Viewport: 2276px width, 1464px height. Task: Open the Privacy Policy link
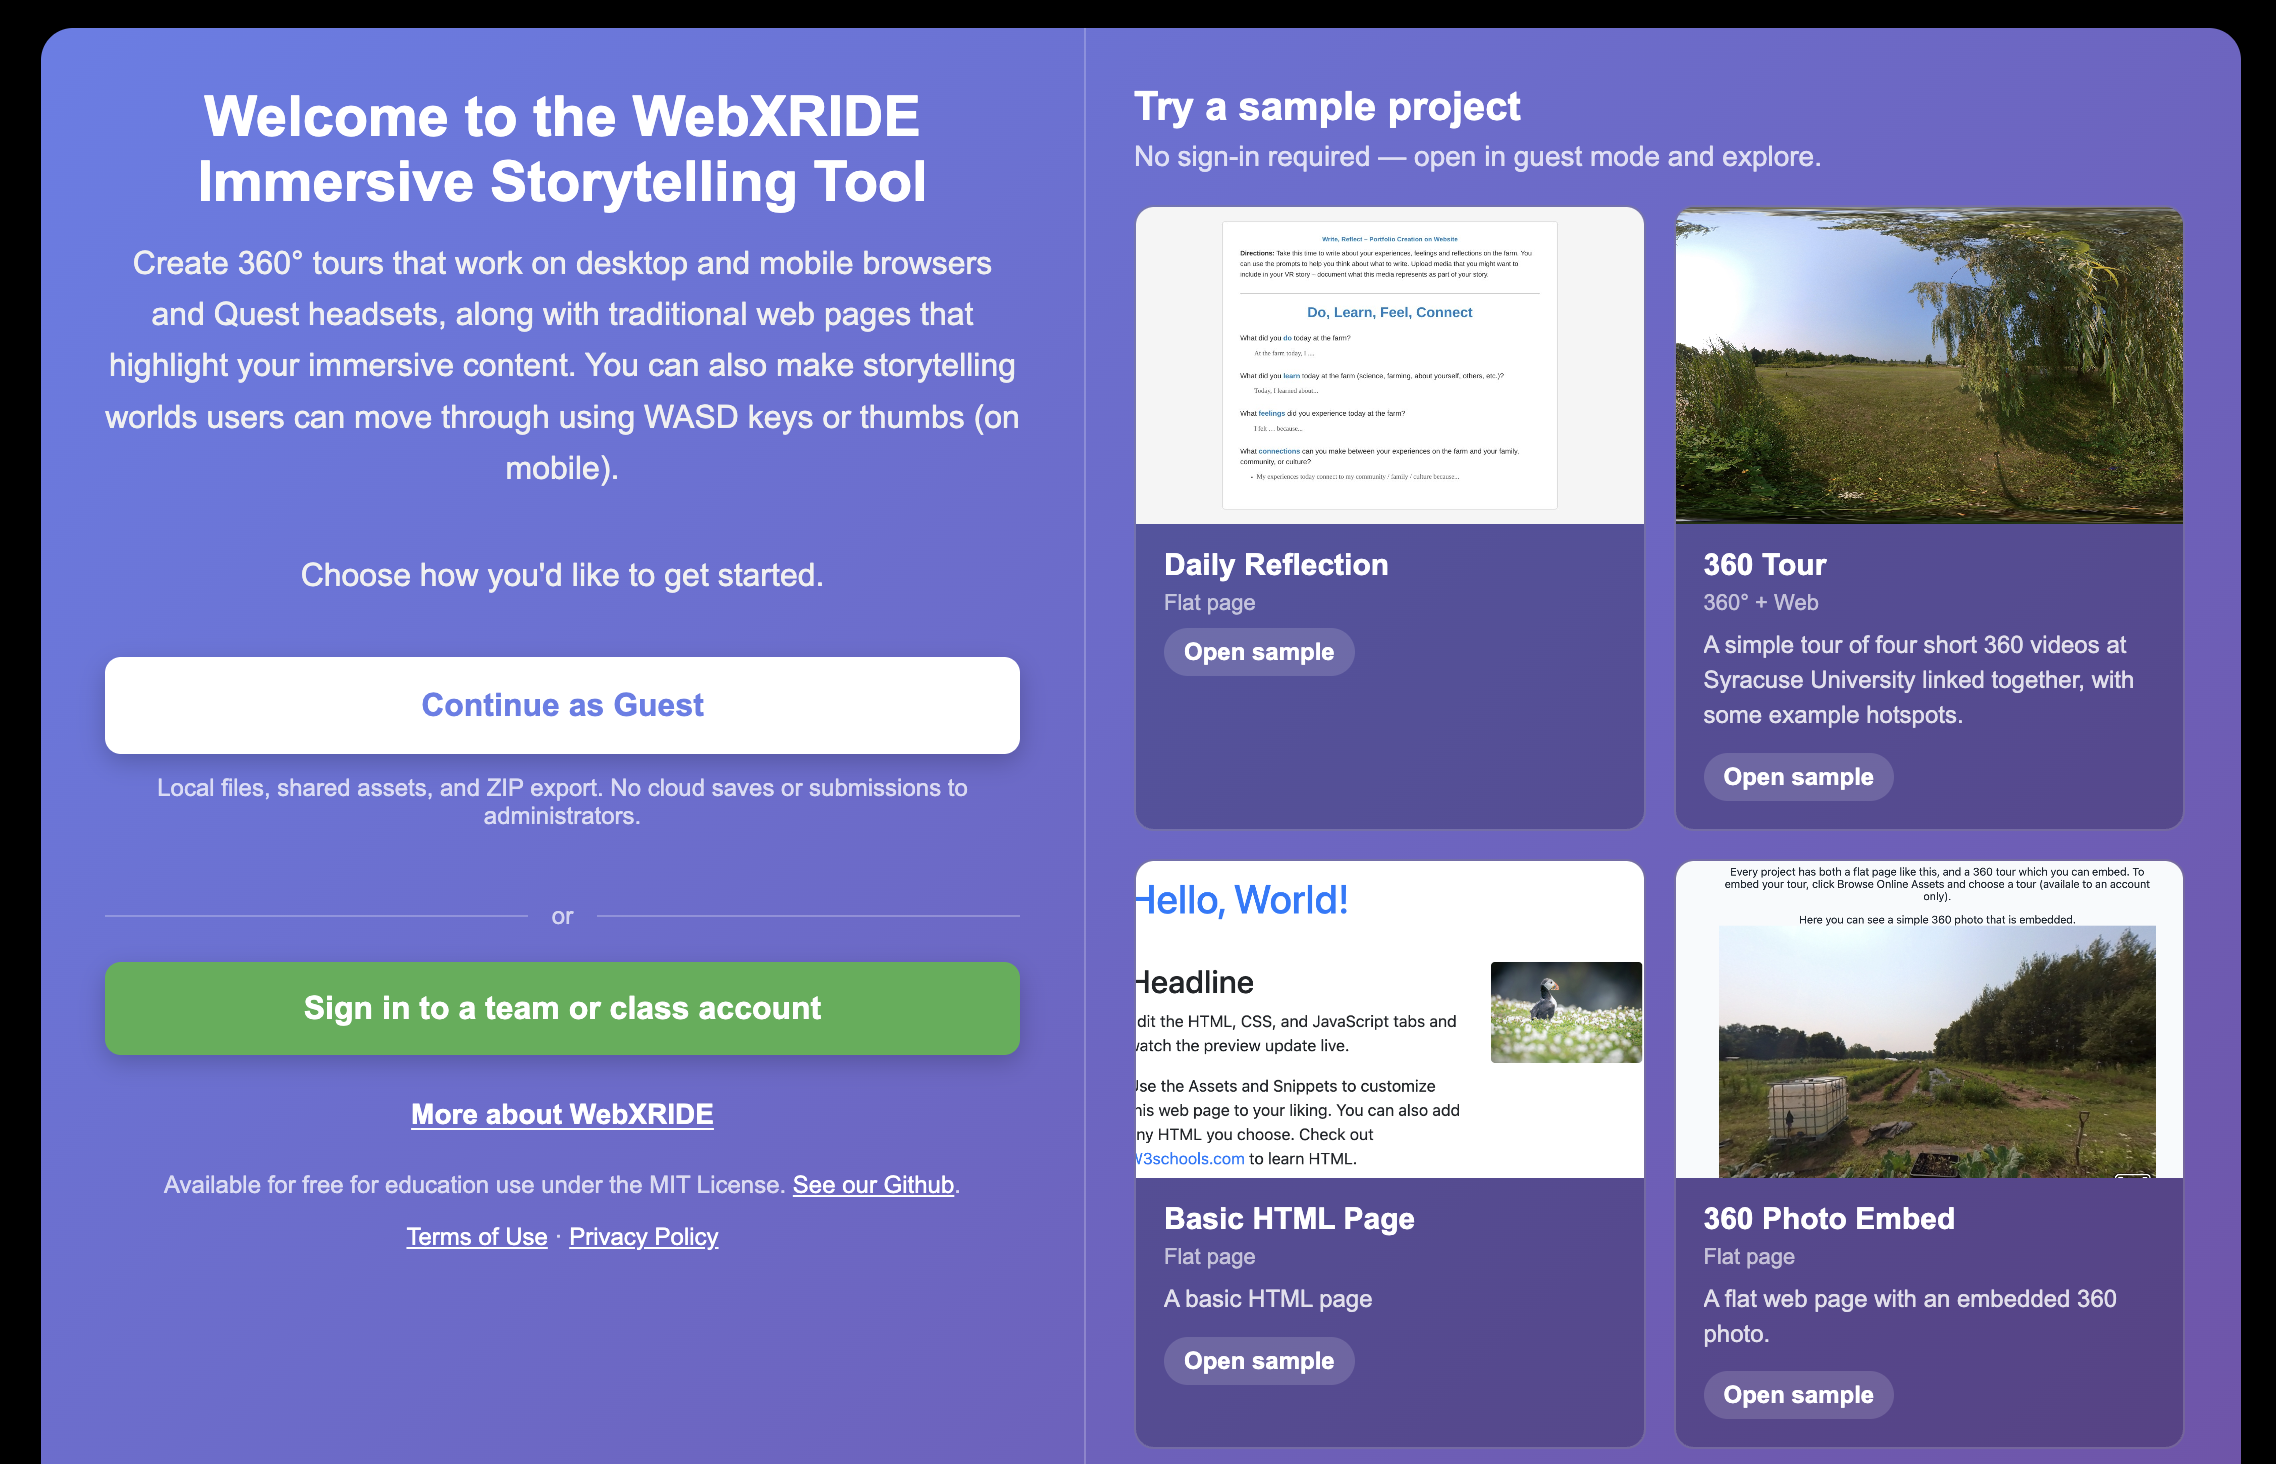point(644,1237)
